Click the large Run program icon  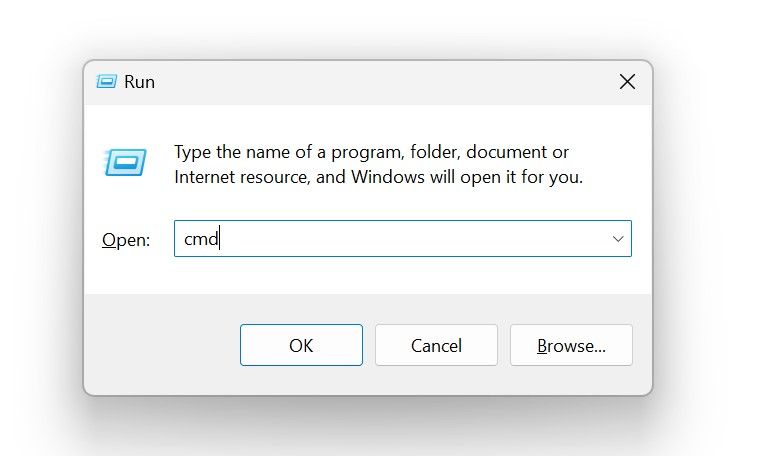[125, 162]
